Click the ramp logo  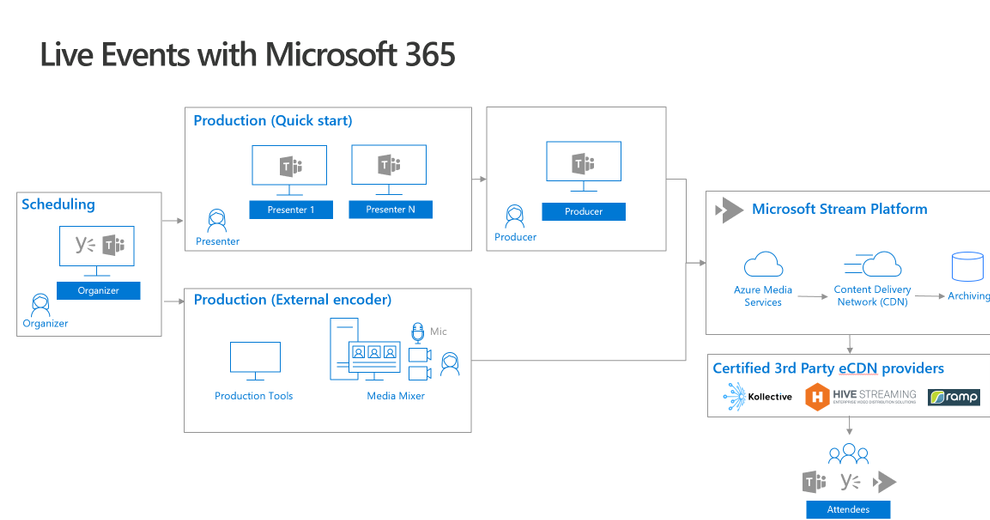[953, 397]
